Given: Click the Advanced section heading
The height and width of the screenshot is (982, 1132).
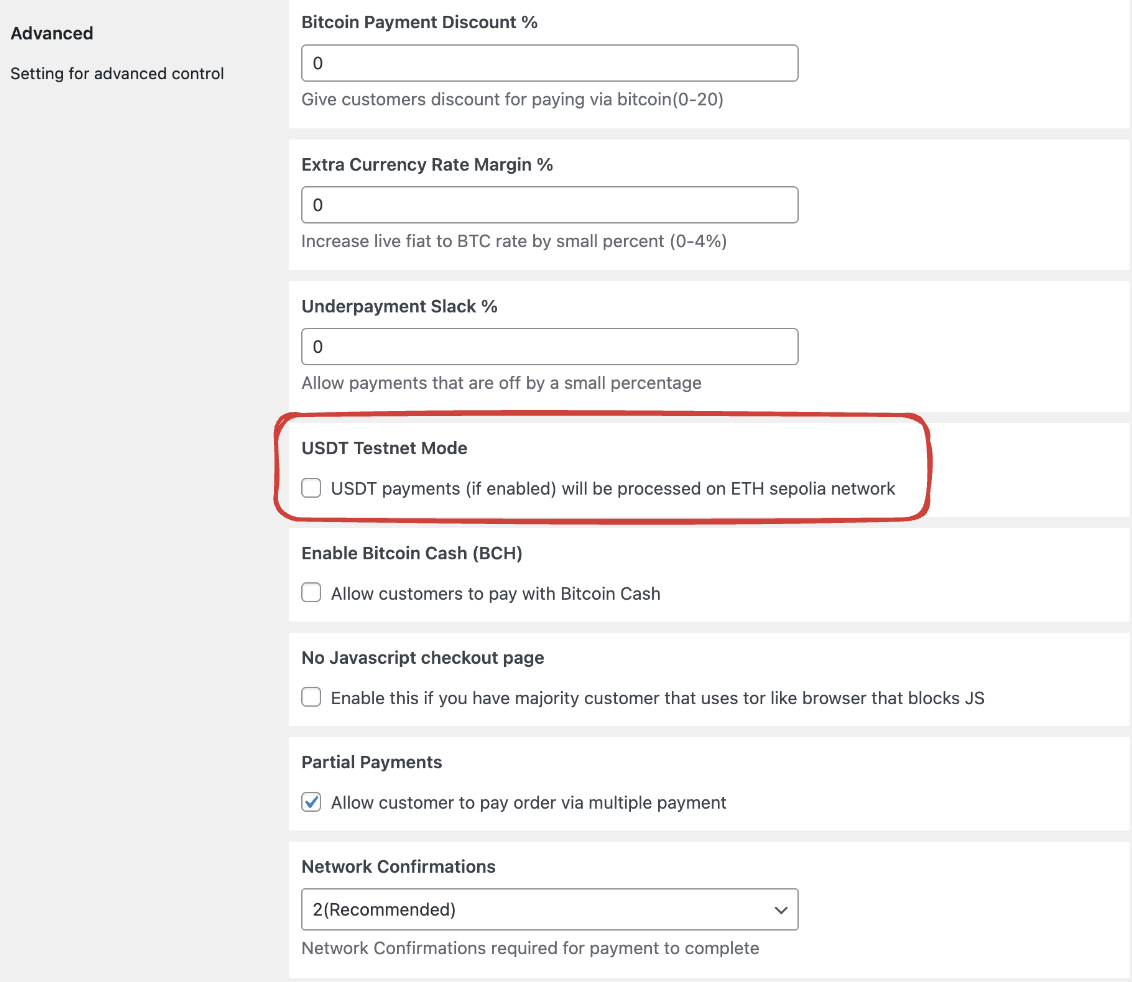Looking at the screenshot, I should 52,33.
